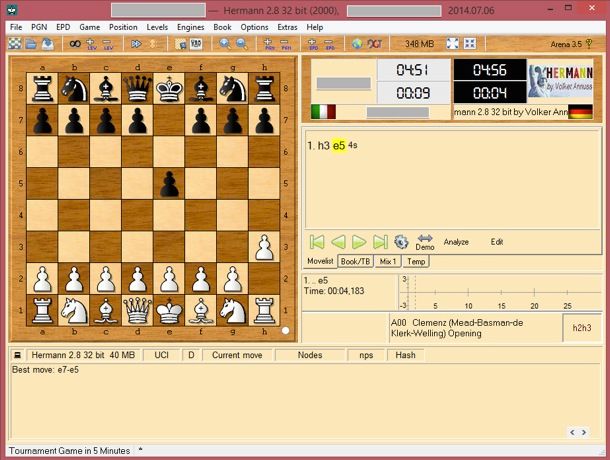Click the UCI engine protocol label

161,355
